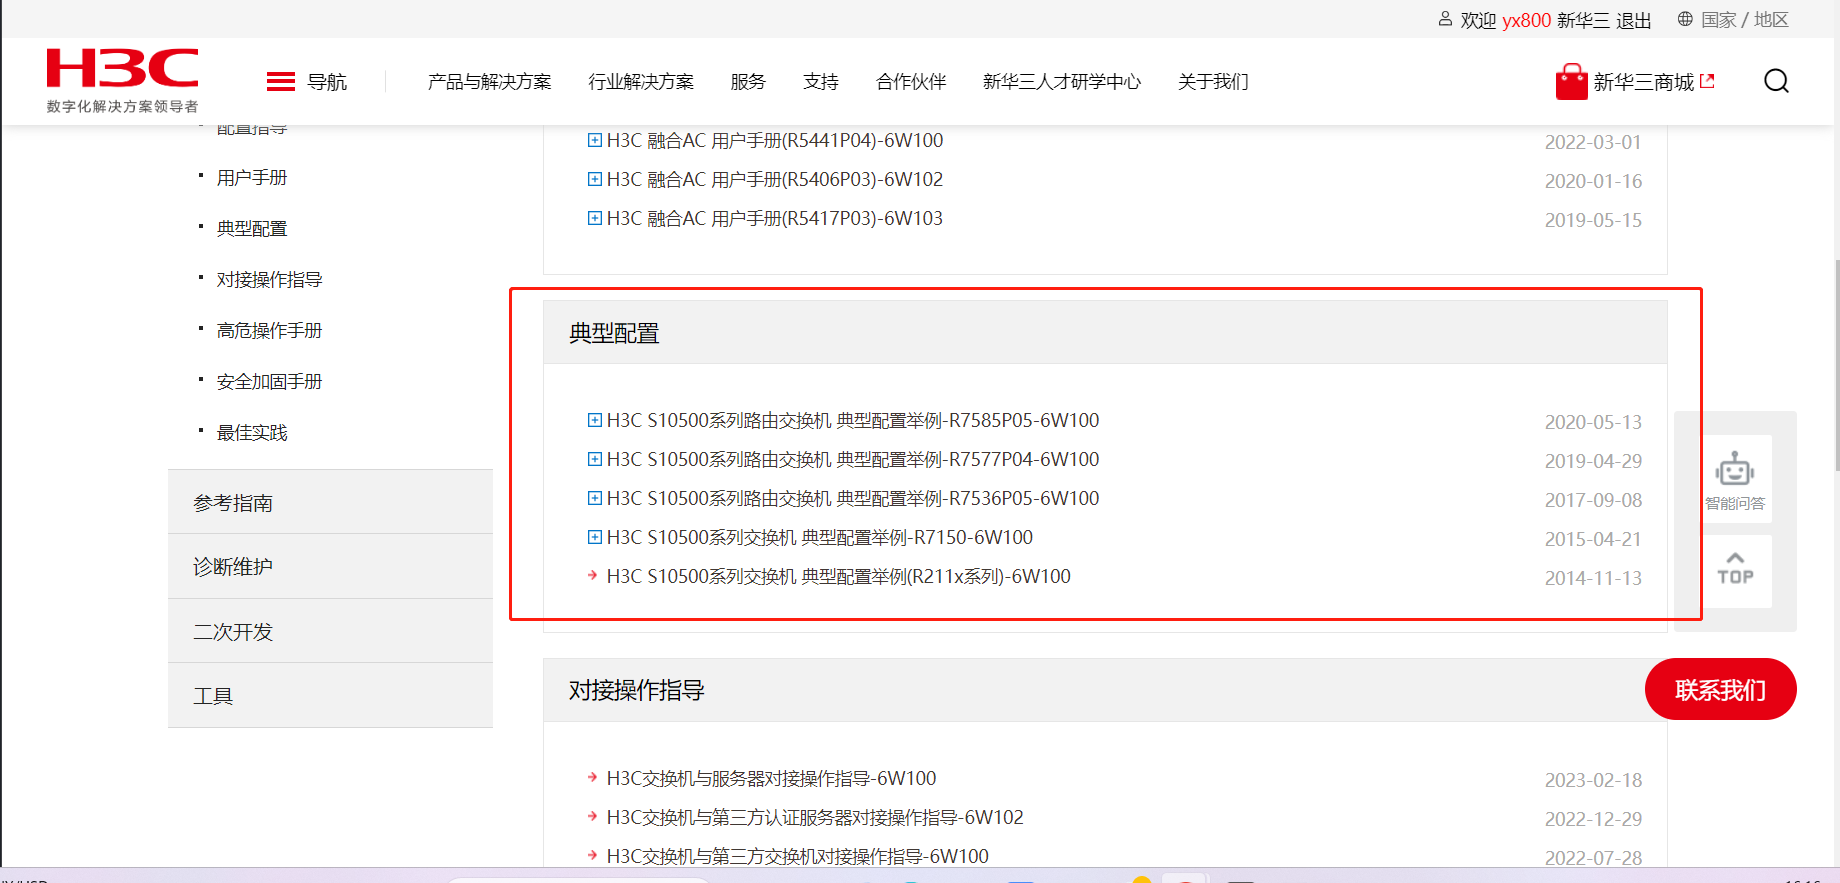Expand the R7585P05-6W100 config examples entry
1840x883 pixels.
click(595, 420)
